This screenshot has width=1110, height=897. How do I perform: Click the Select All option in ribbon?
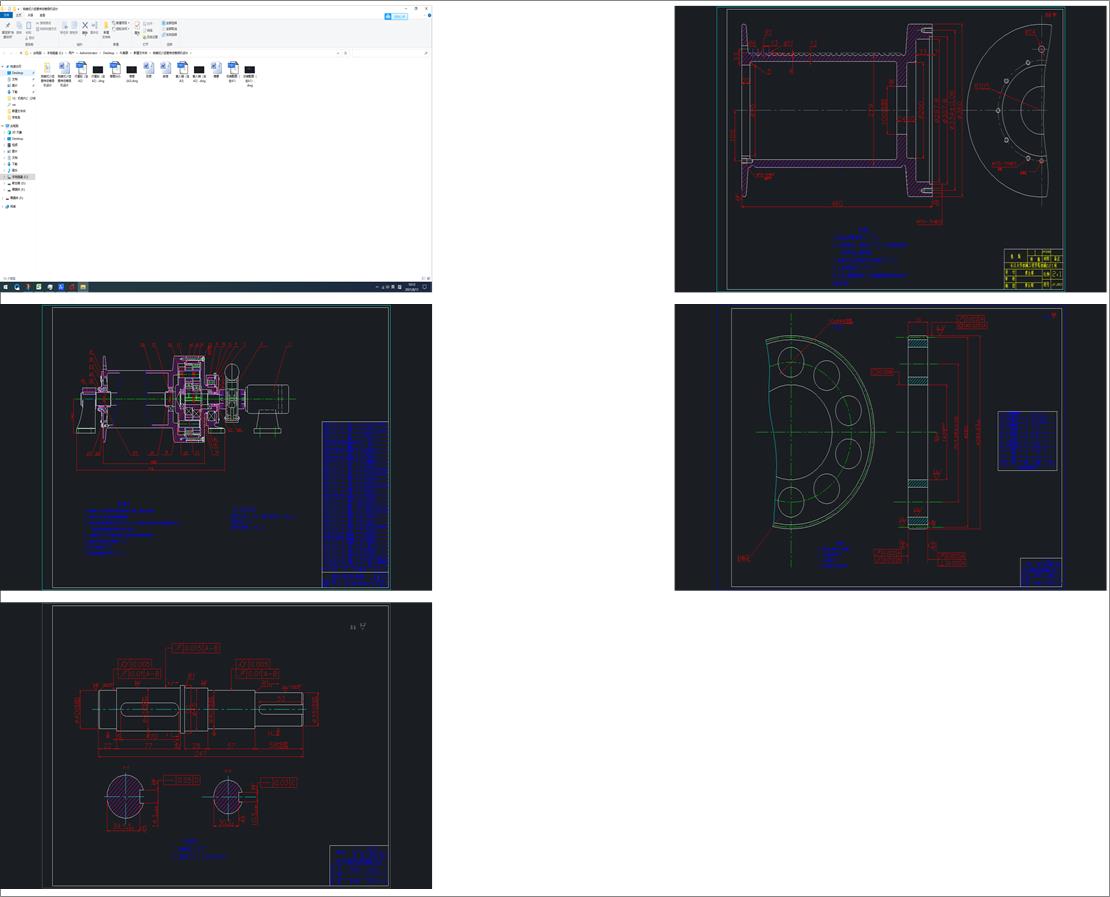coord(170,22)
